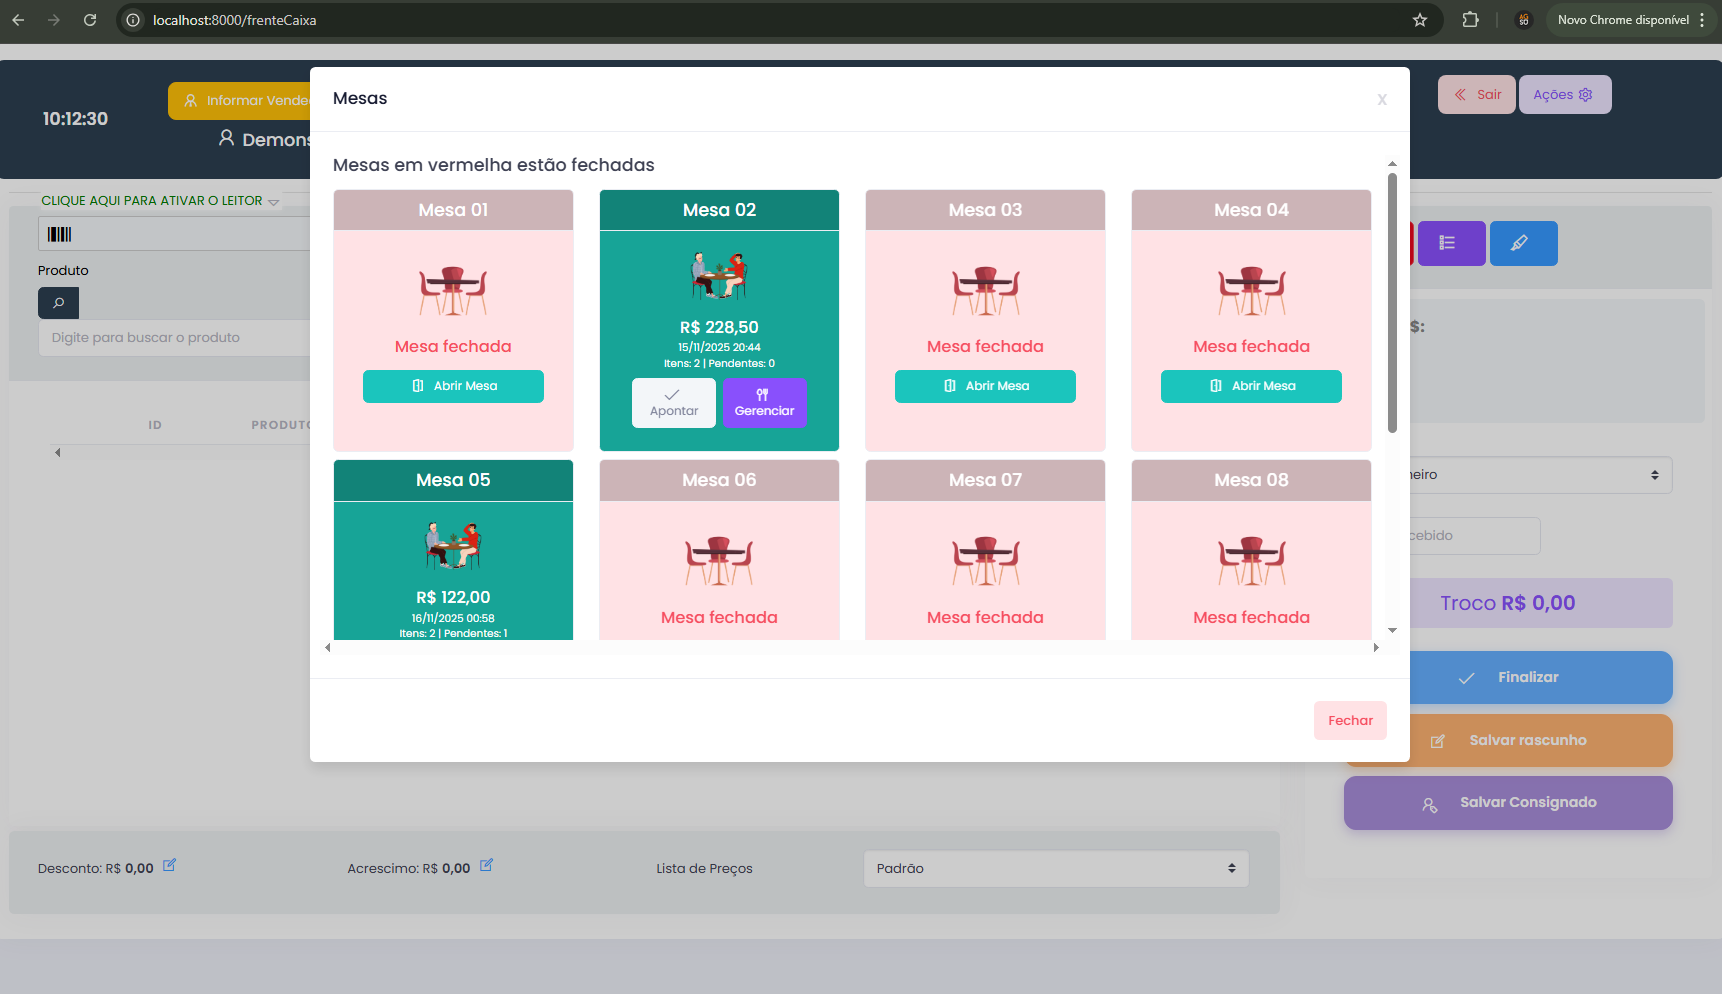
Task: Expand the barcode reader activation label
Action: click(x=160, y=201)
